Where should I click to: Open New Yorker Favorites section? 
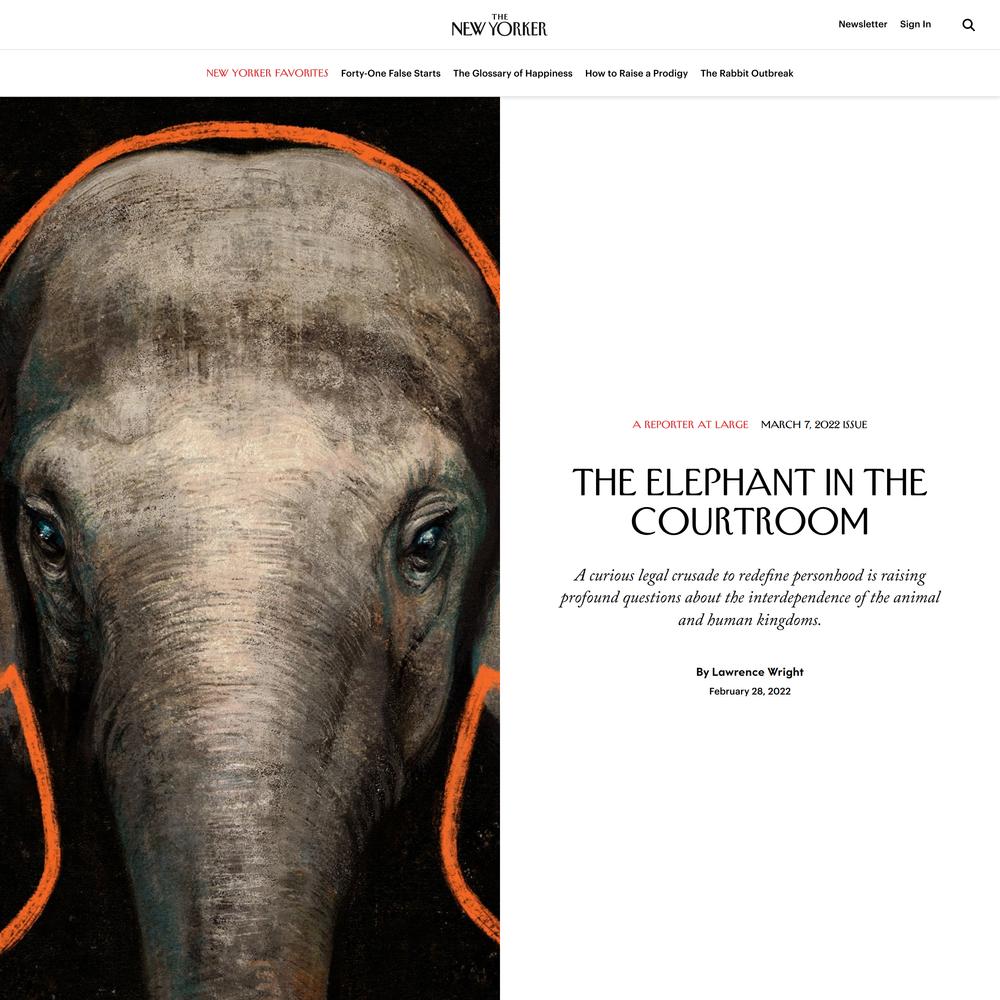(267, 73)
